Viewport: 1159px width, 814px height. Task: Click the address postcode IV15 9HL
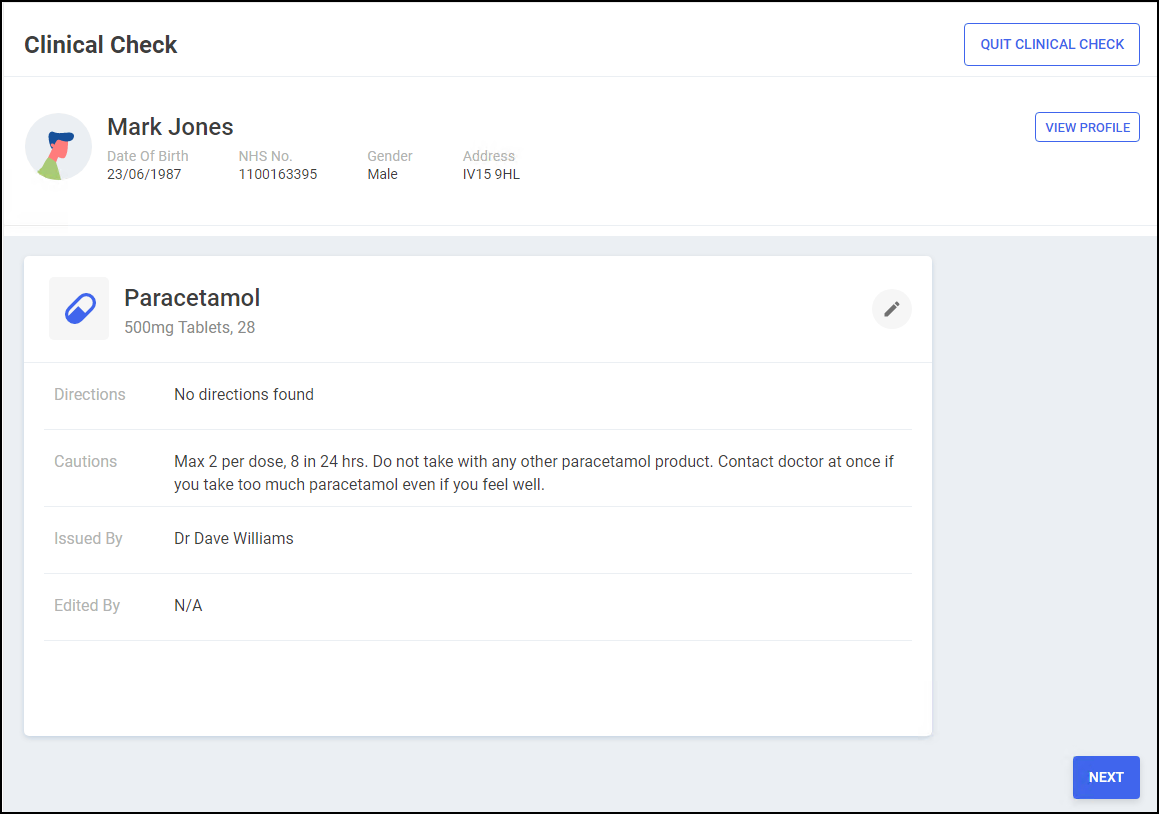point(491,174)
